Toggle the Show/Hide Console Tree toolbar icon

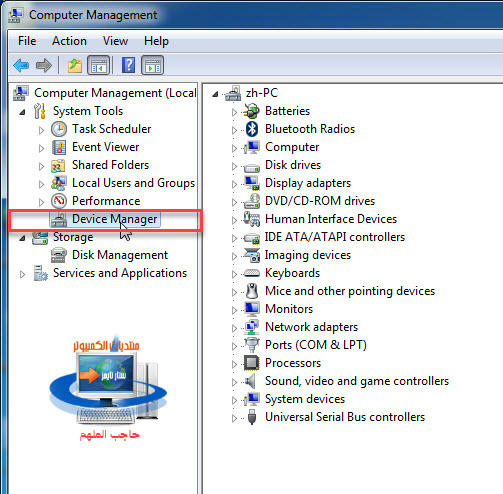(99, 65)
